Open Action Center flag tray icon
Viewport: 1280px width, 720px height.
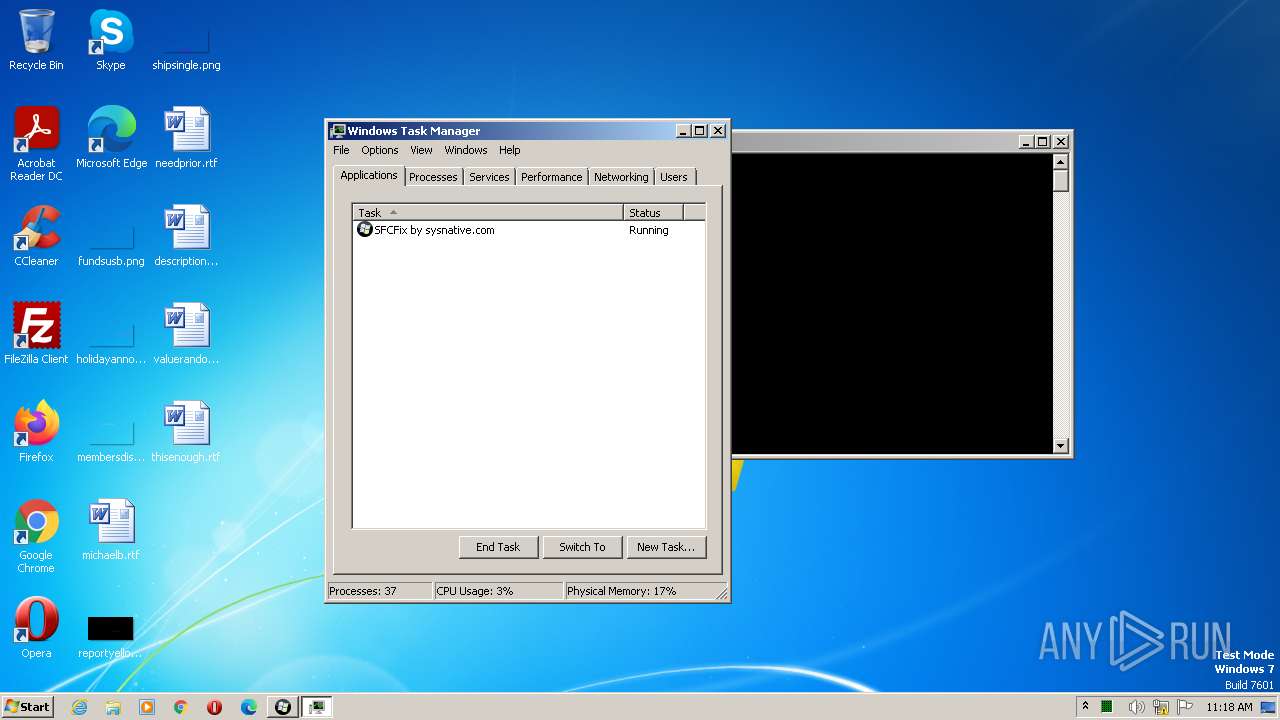(x=1186, y=707)
